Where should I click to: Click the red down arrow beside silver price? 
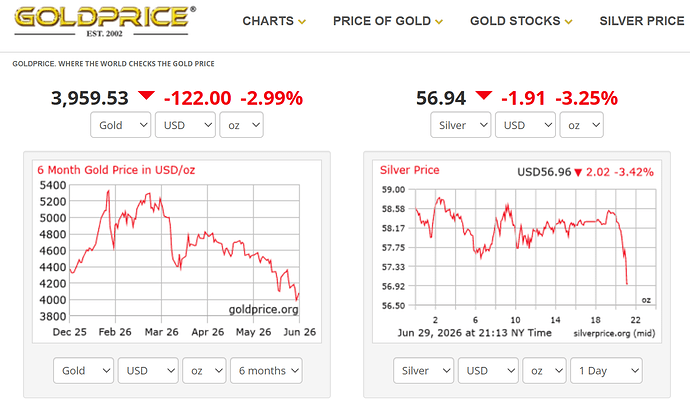[x=484, y=95]
